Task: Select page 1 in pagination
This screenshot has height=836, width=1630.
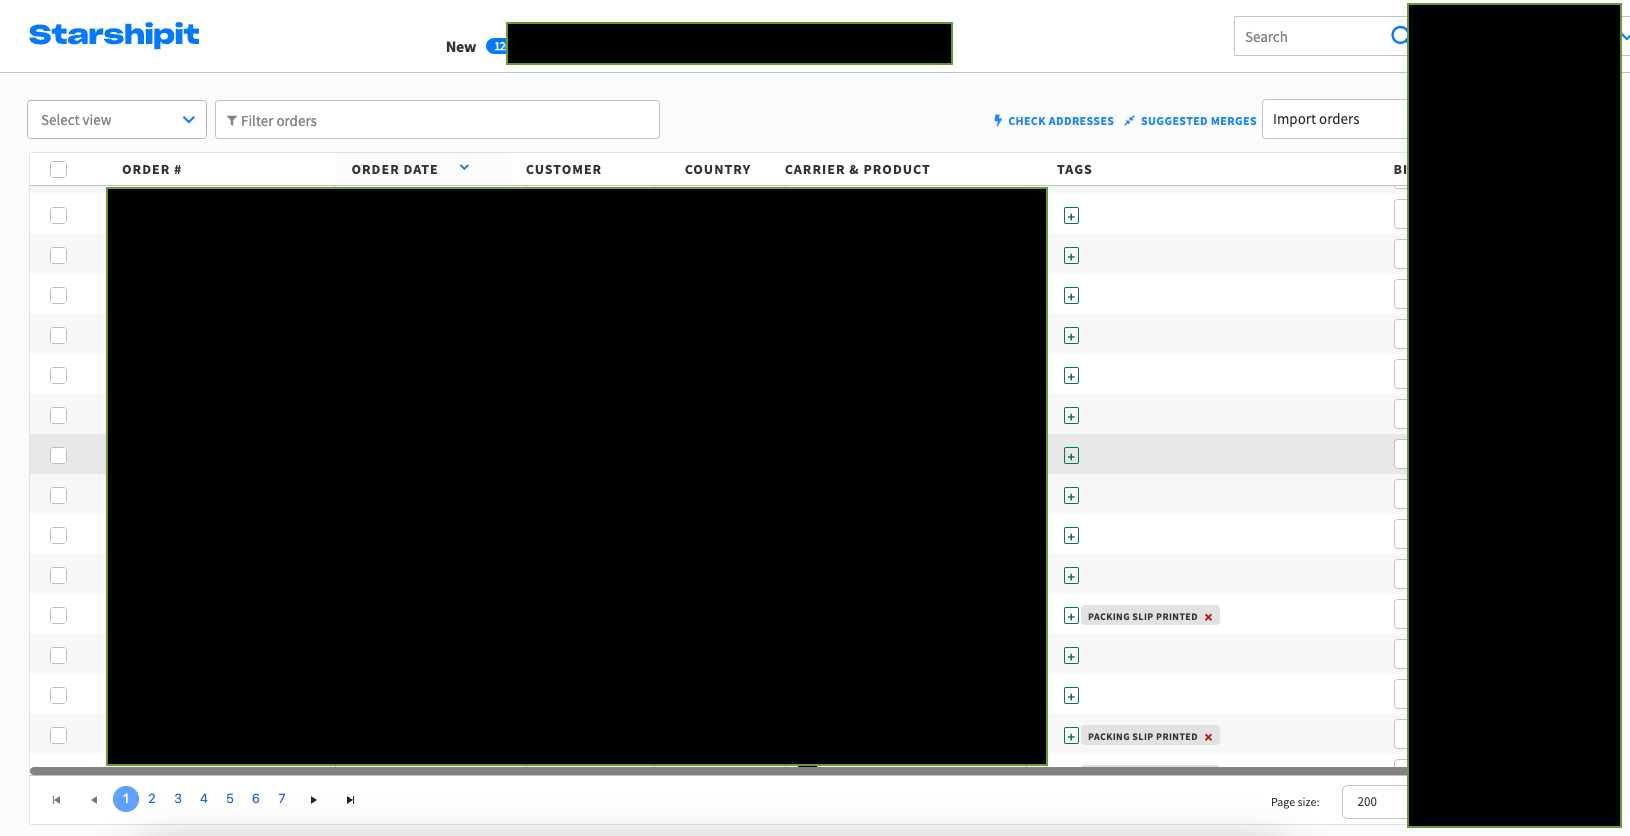Action: pos(126,799)
